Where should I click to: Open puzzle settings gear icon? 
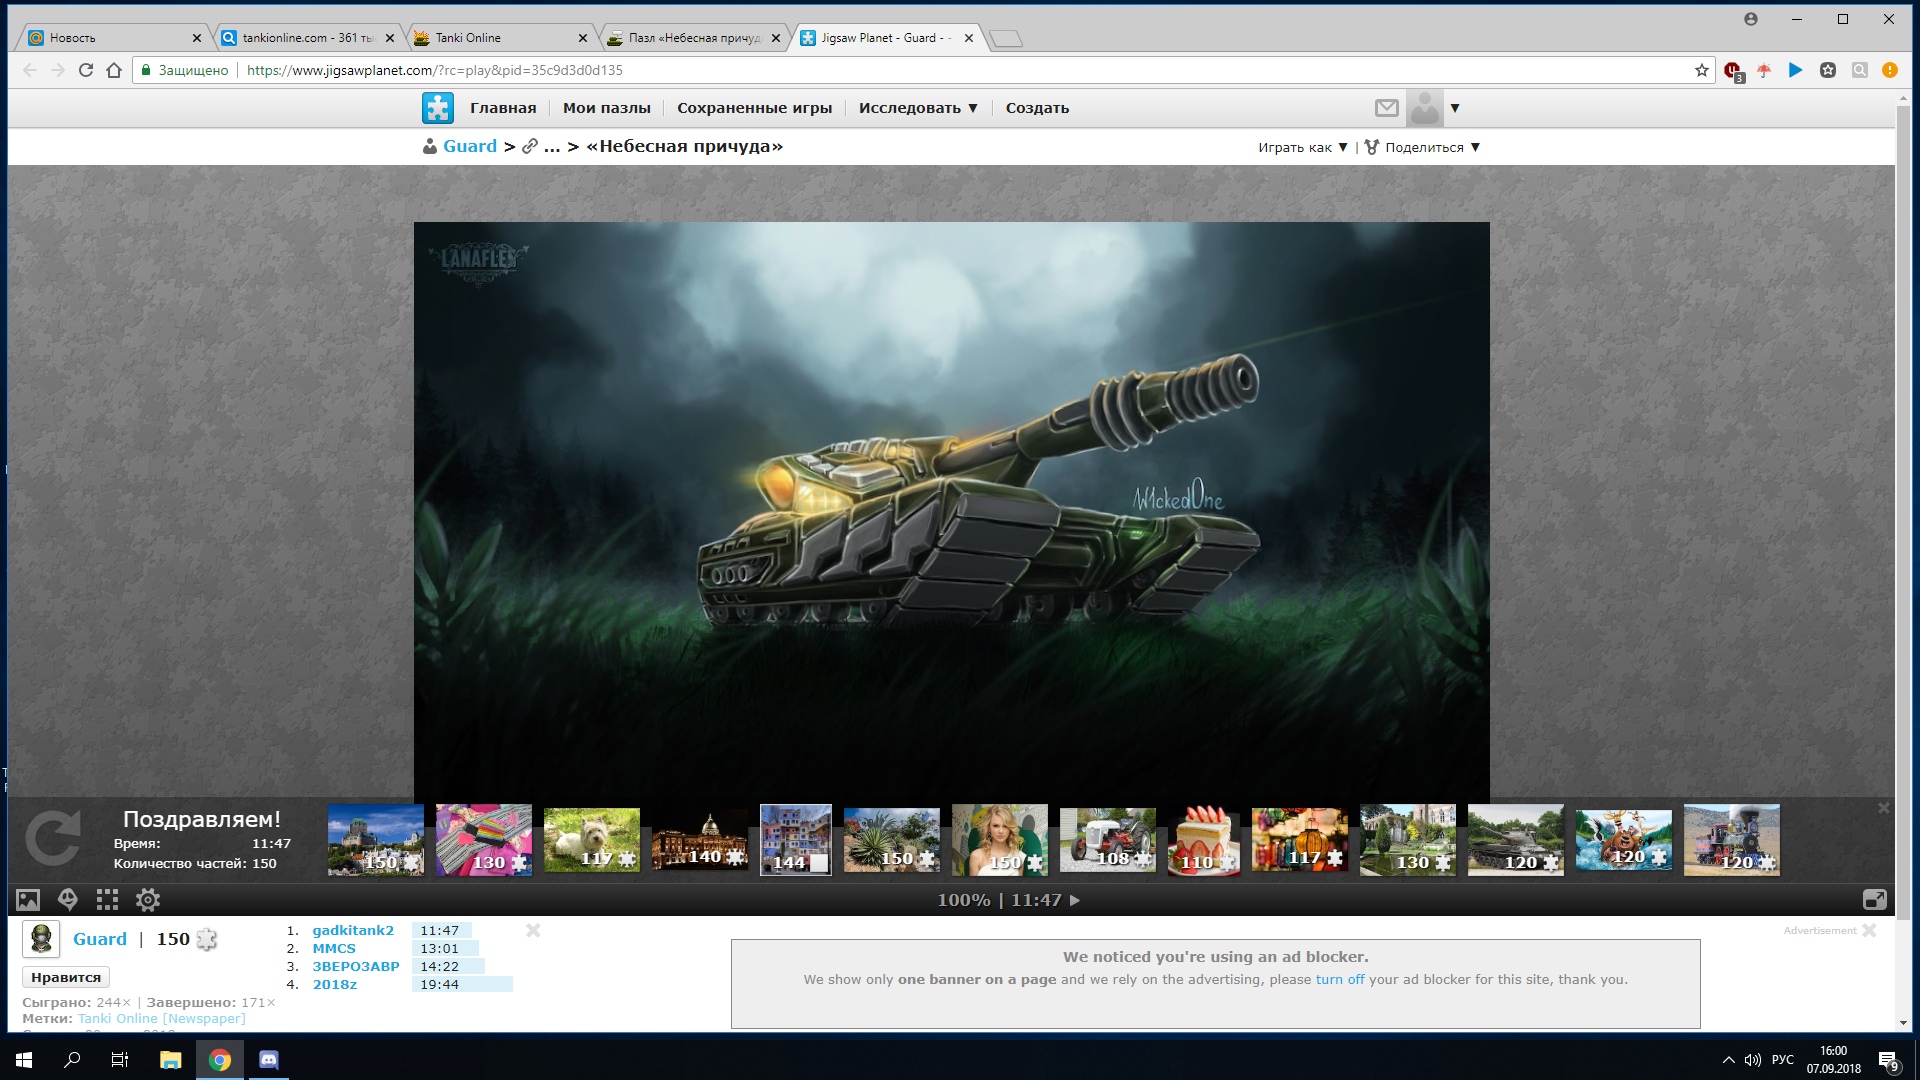(148, 900)
